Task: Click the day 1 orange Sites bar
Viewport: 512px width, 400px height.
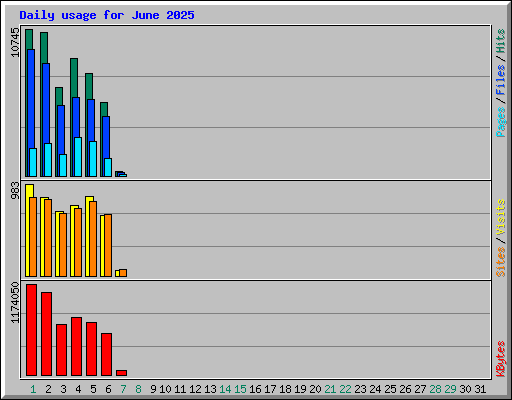Action: (33, 237)
